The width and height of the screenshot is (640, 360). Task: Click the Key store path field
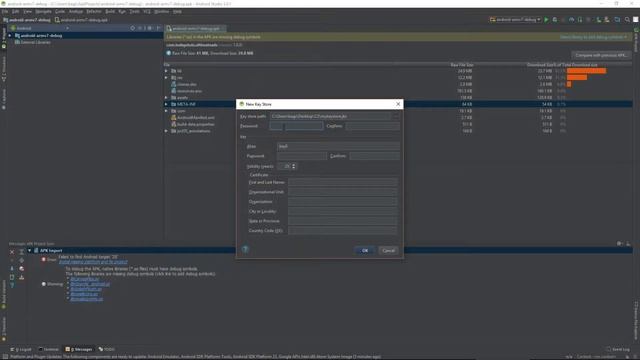330,116
